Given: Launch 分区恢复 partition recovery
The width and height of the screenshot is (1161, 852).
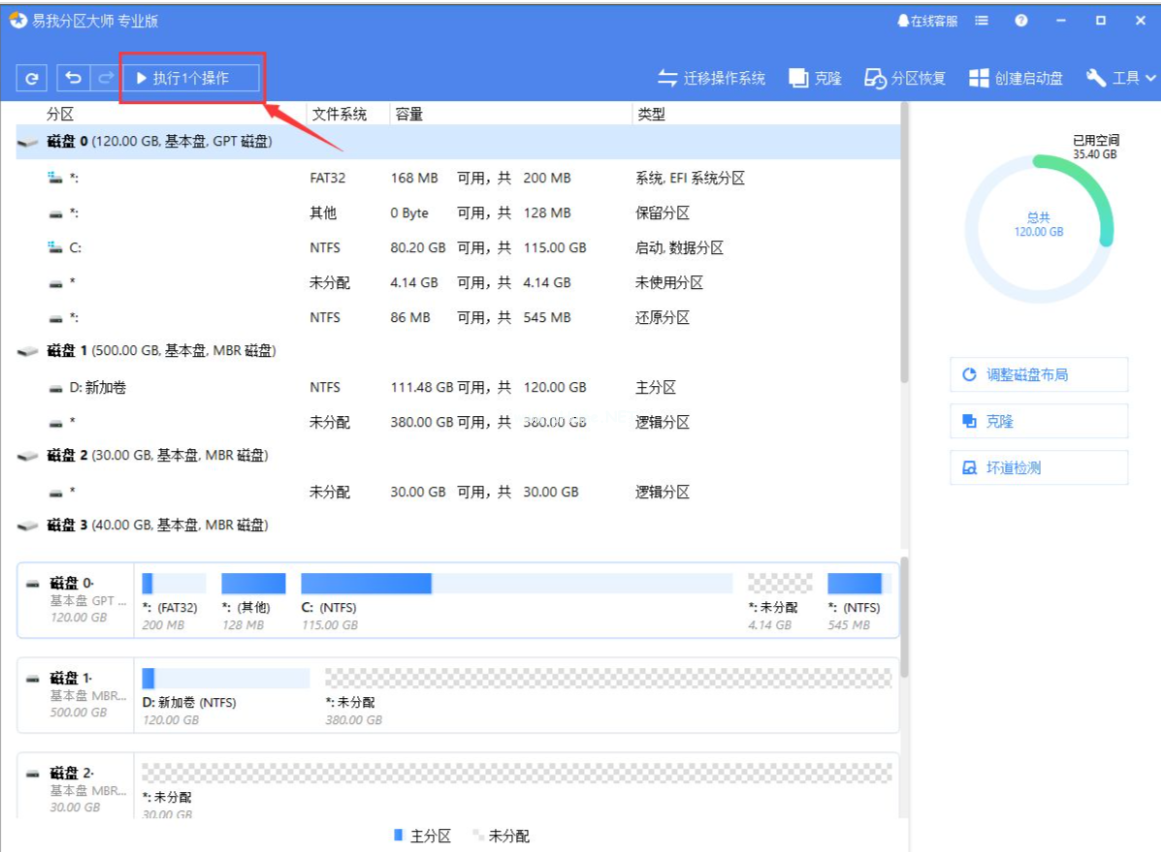Looking at the screenshot, I should 905,78.
